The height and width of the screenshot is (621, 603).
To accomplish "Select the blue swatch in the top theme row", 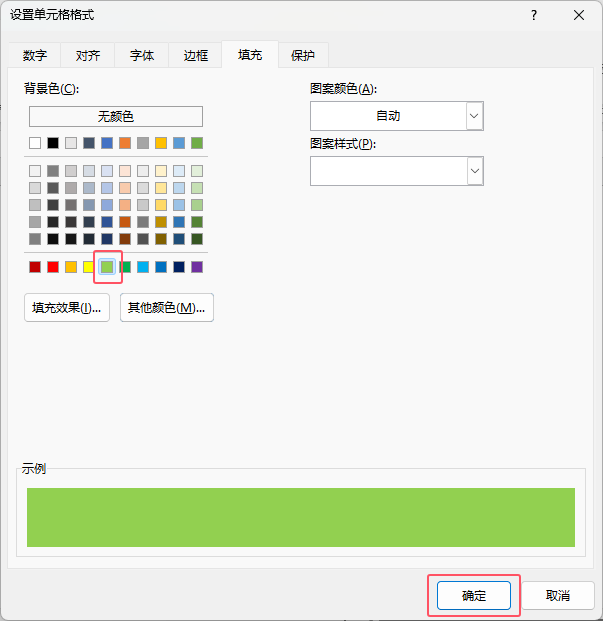I will 107,143.
